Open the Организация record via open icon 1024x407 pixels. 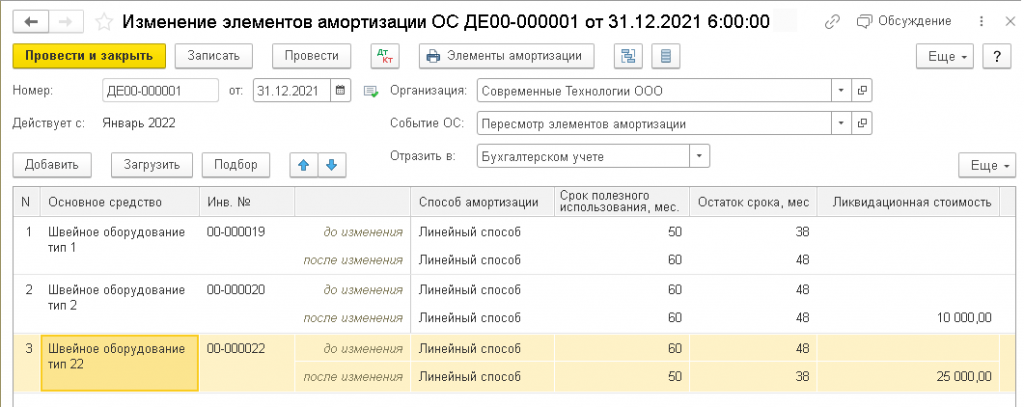click(x=862, y=91)
